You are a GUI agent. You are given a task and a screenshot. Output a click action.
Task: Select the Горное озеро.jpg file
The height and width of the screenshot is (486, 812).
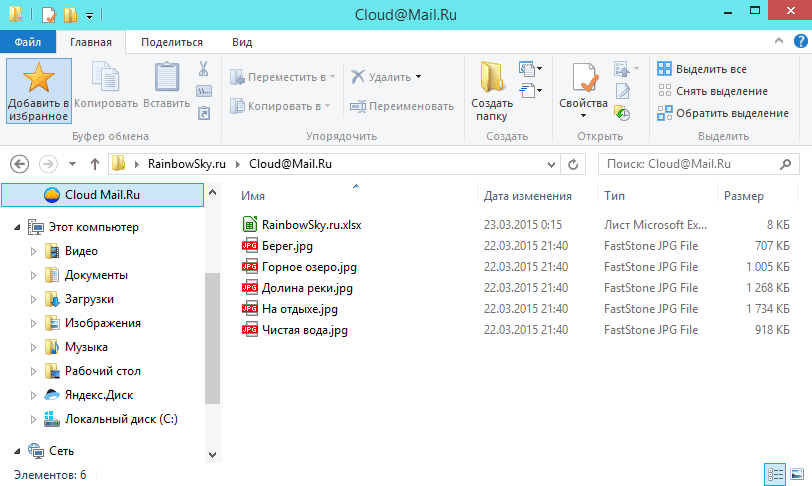pyautogui.click(x=309, y=267)
